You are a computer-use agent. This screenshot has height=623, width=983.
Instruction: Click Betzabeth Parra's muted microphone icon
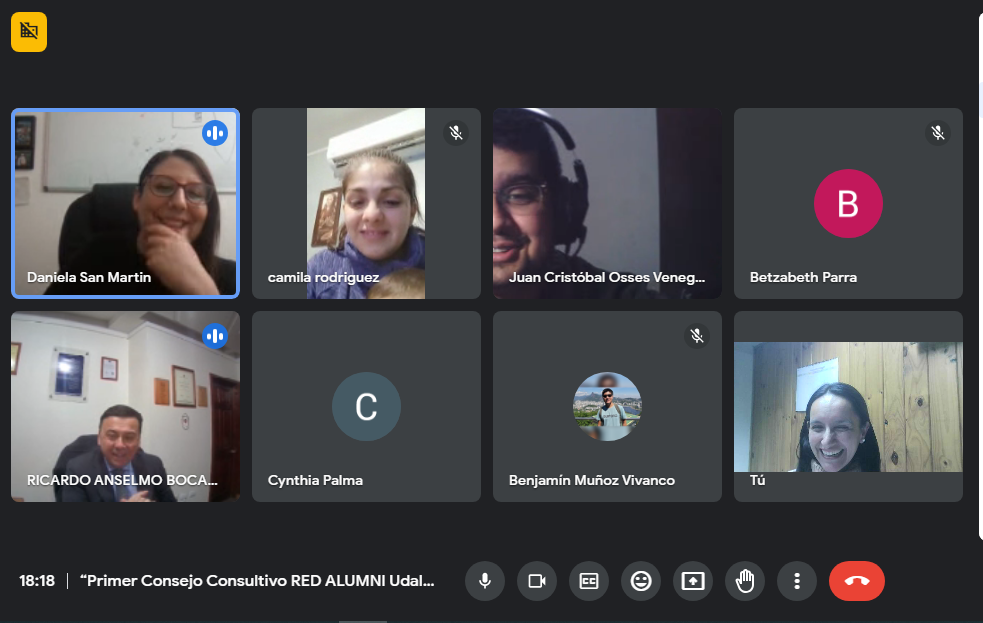coord(938,133)
